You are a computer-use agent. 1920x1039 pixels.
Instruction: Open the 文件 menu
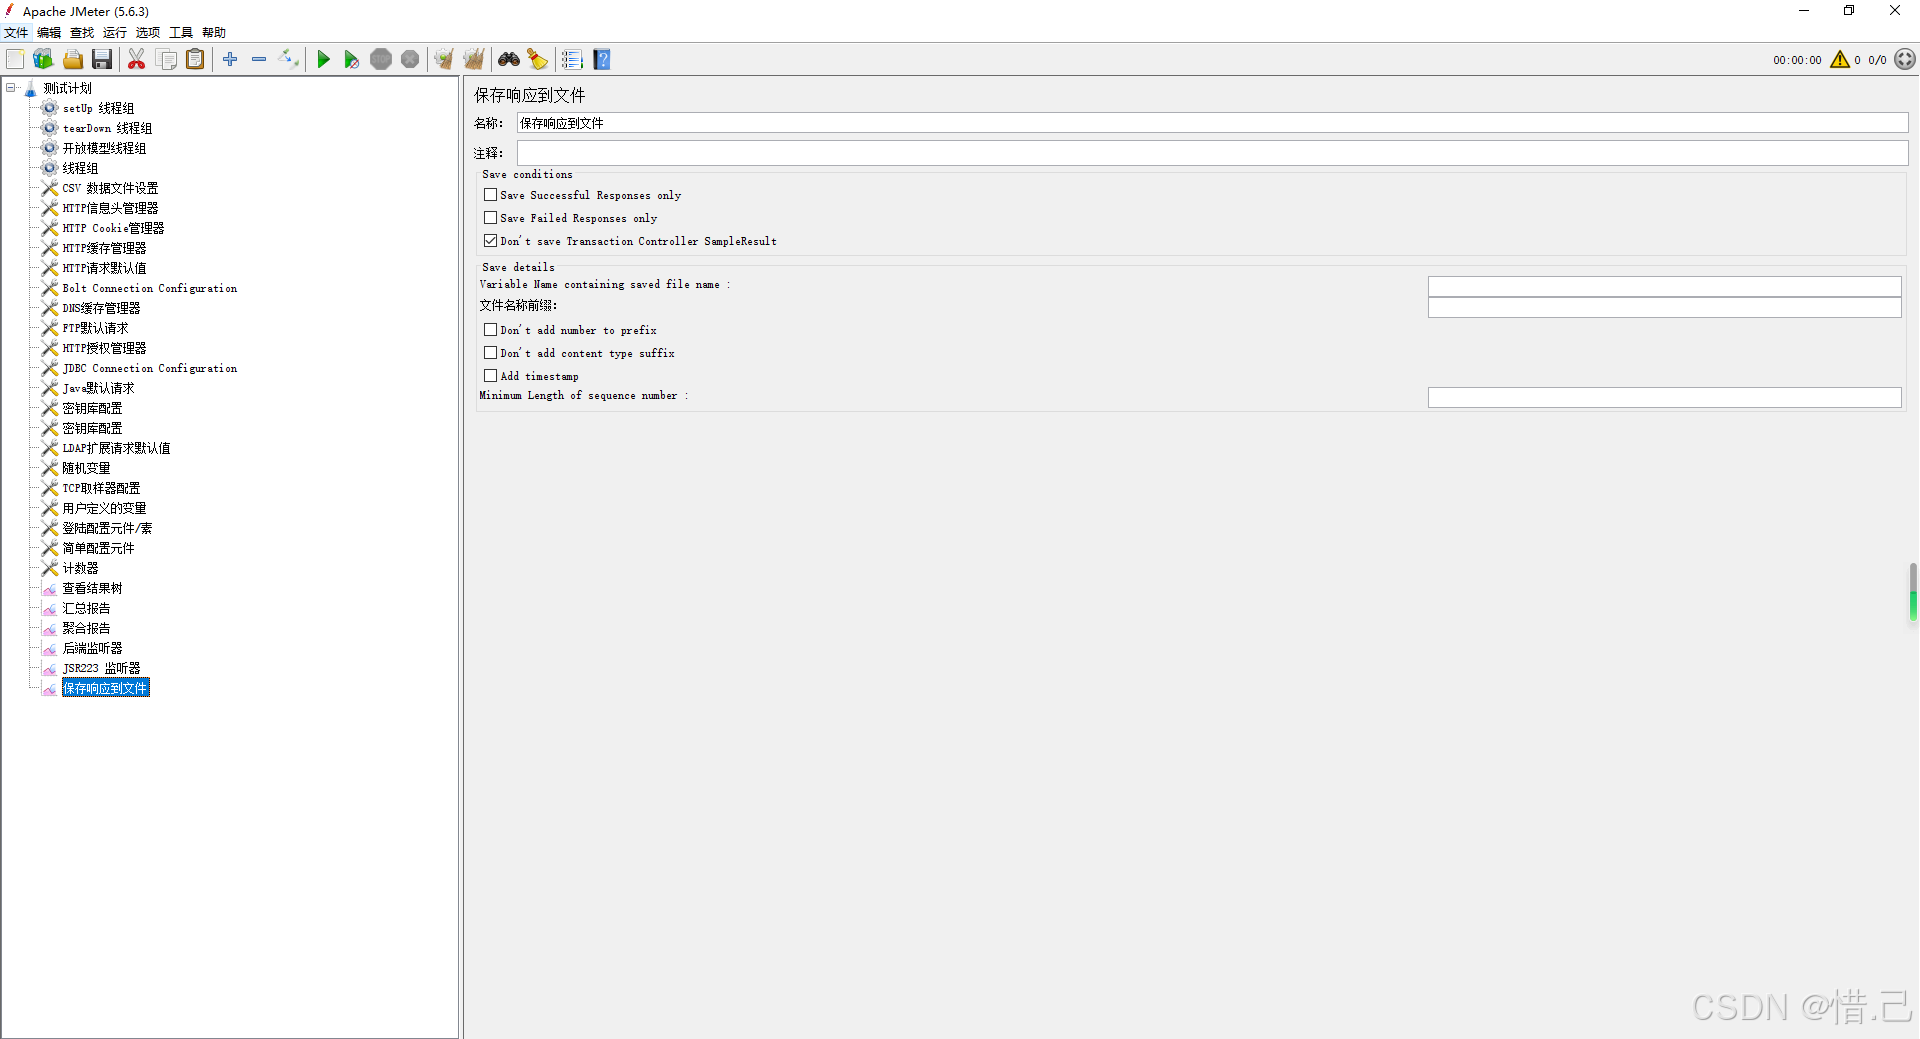[16, 33]
